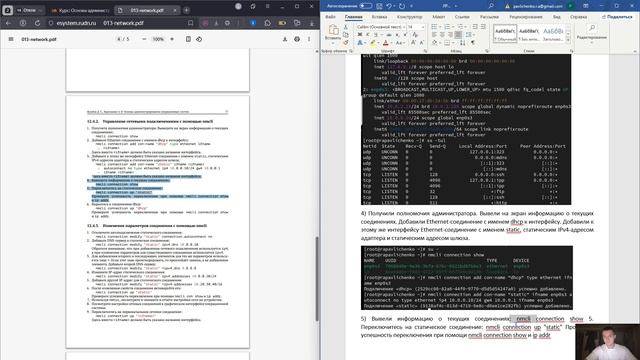Switch to the Вид ribbon tab

pos(557,17)
